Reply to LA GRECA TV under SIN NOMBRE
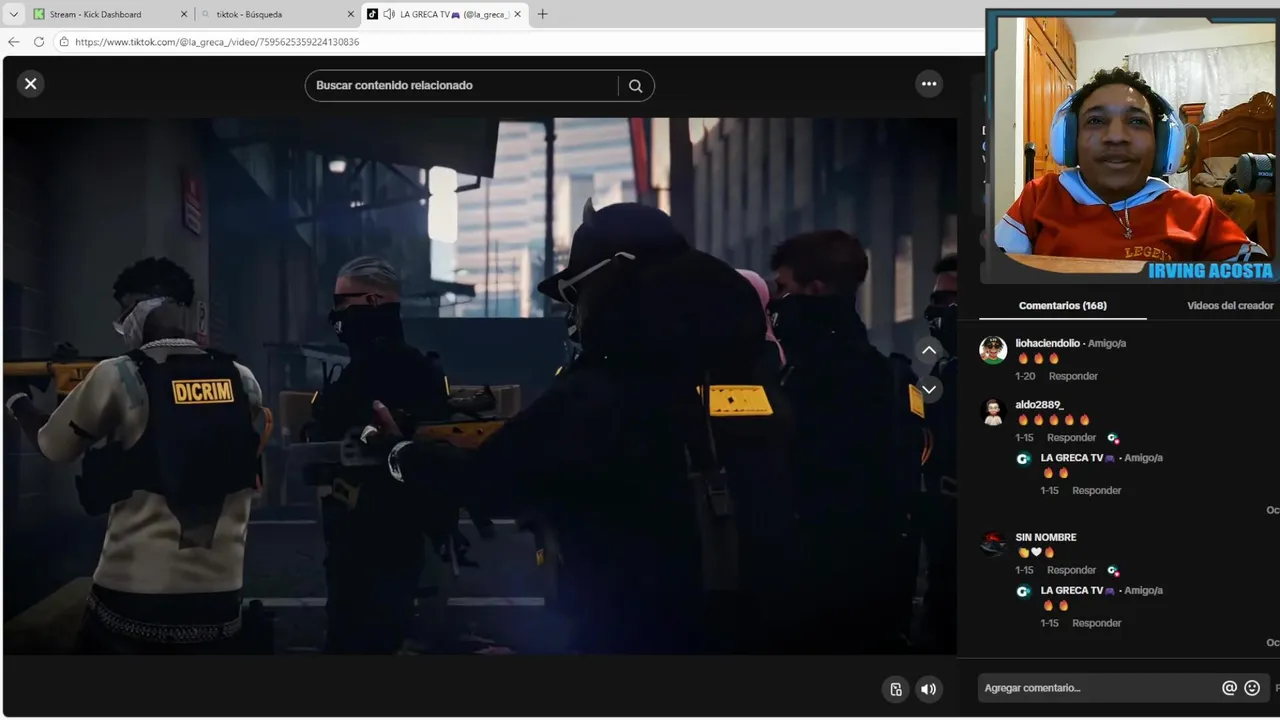Screen dimensions: 1280x720 click(1096, 623)
